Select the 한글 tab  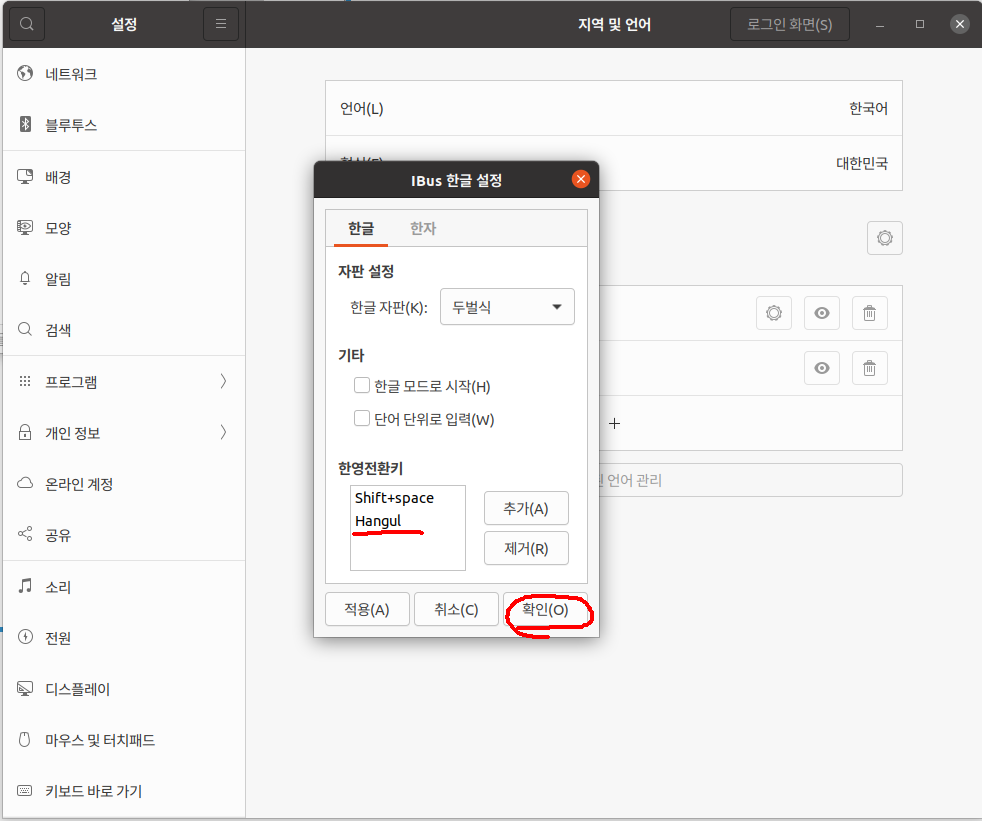pos(361,229)
